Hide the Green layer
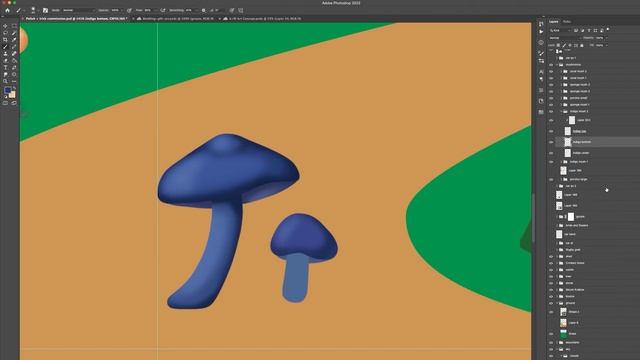The image size is (640, 360). 551,333
